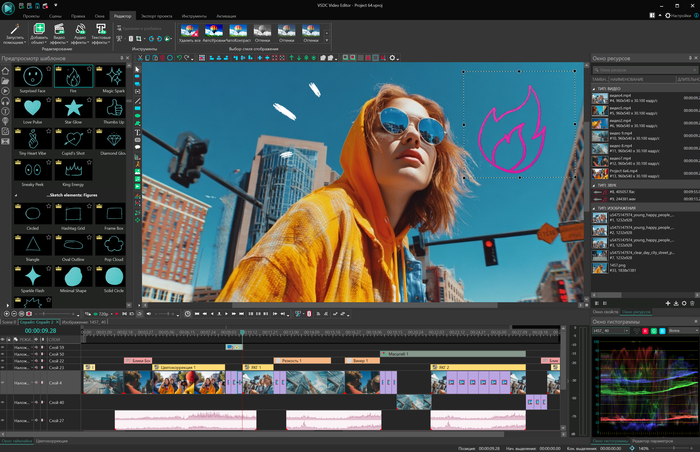Apply the Удалить все display style
This screenshot has height=452, width=700.
(x=190, y=33)
